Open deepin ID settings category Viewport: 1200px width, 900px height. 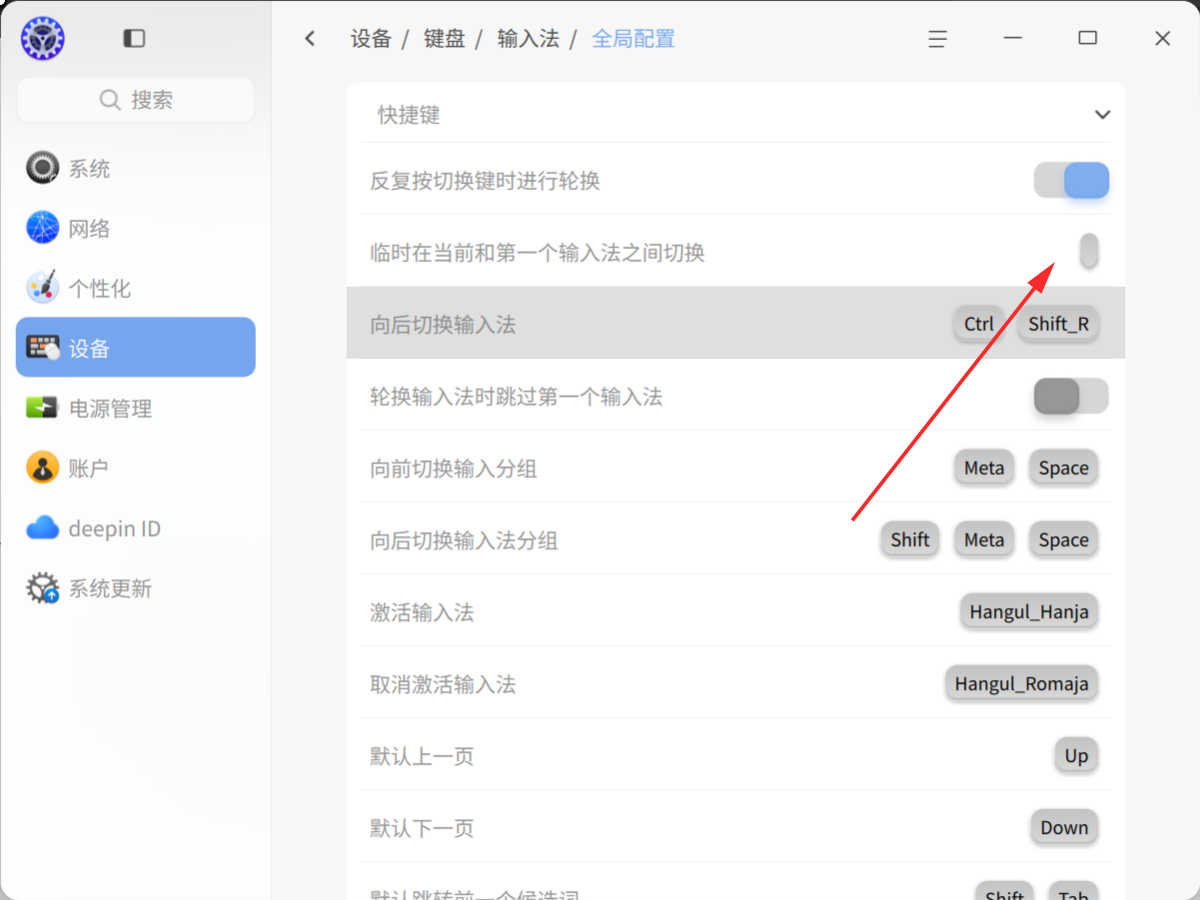click(136, 528)
